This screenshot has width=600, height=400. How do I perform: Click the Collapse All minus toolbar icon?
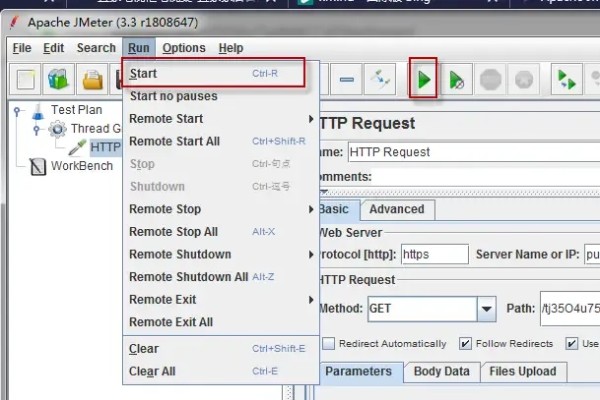pyautogui.click(x=346, y=80)
